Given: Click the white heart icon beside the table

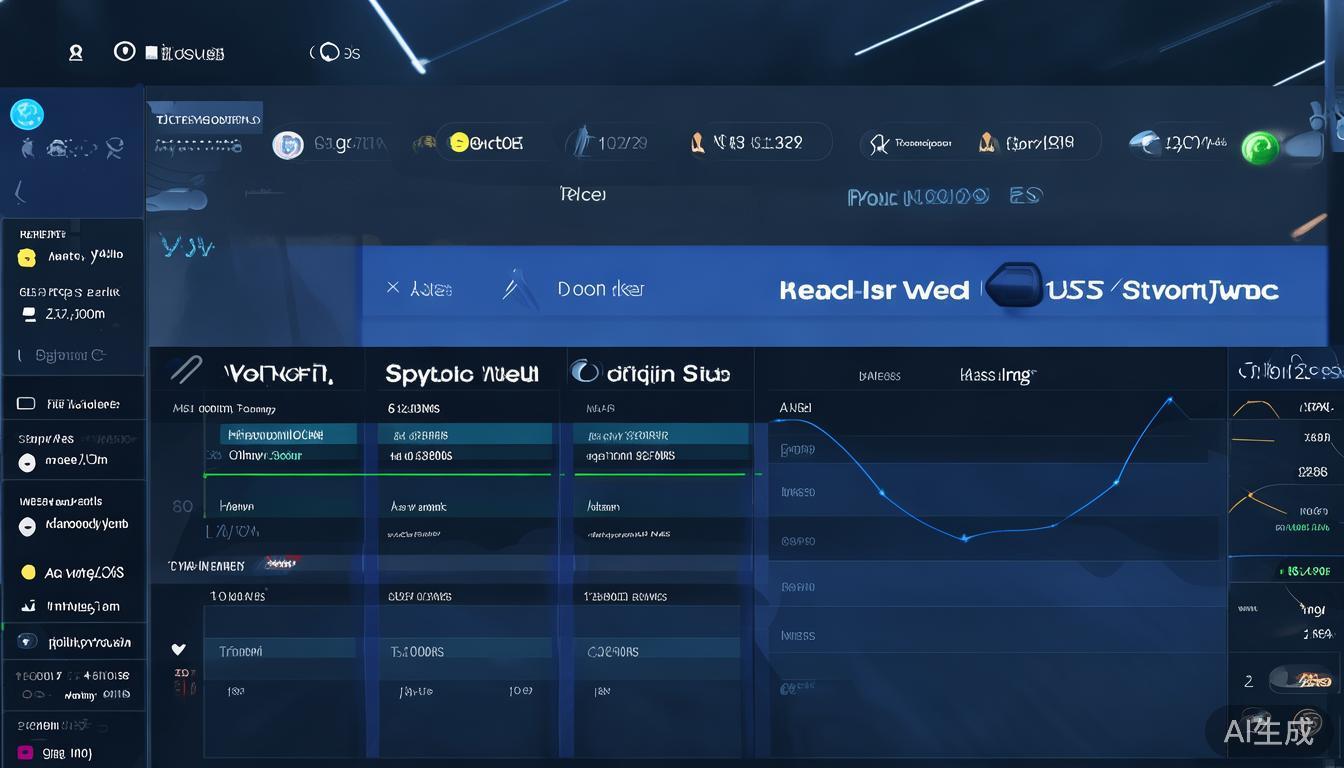Looking at the screenshot, I should point(179,650).
